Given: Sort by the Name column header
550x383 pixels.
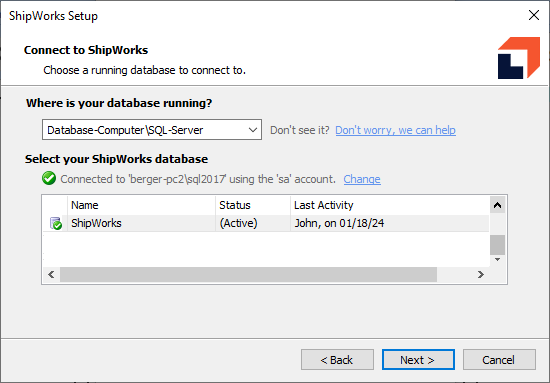Looking at the screenshot, I should coord(141,205).
